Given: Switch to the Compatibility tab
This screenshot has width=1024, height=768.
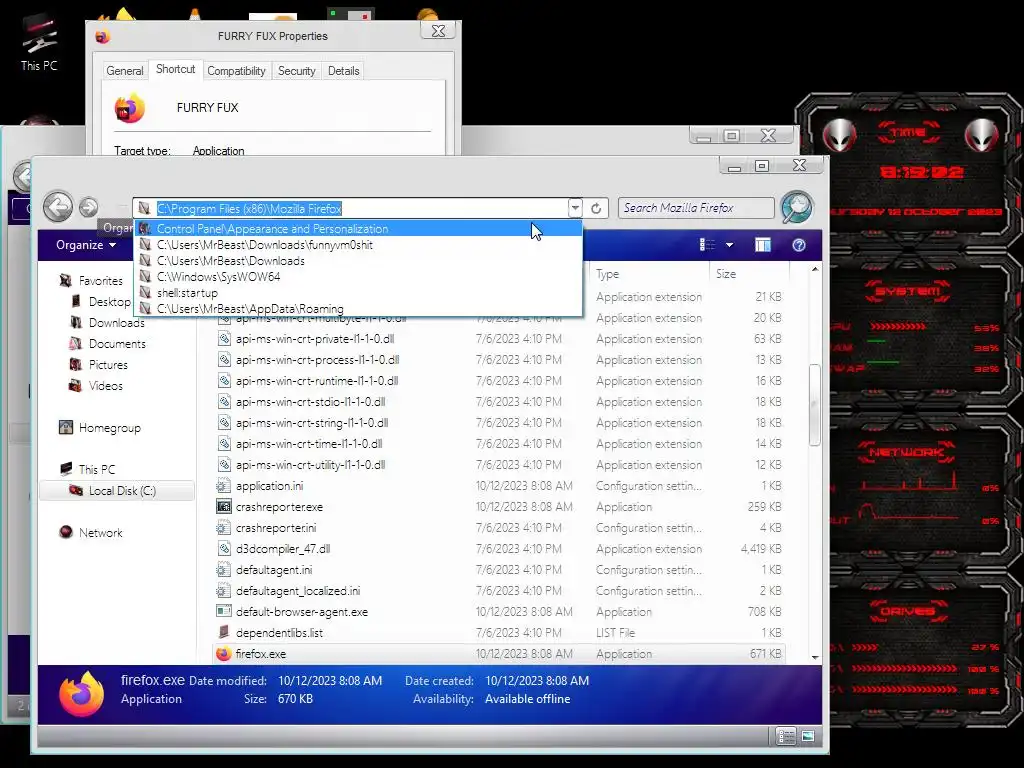Looking at the screenshot, I should click(x=236, y=71).
